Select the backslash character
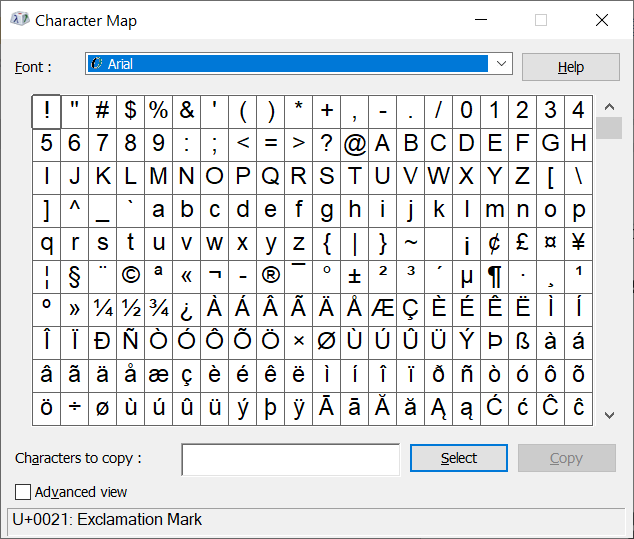This screenshot has width=634, height=539. pos(579,178)
